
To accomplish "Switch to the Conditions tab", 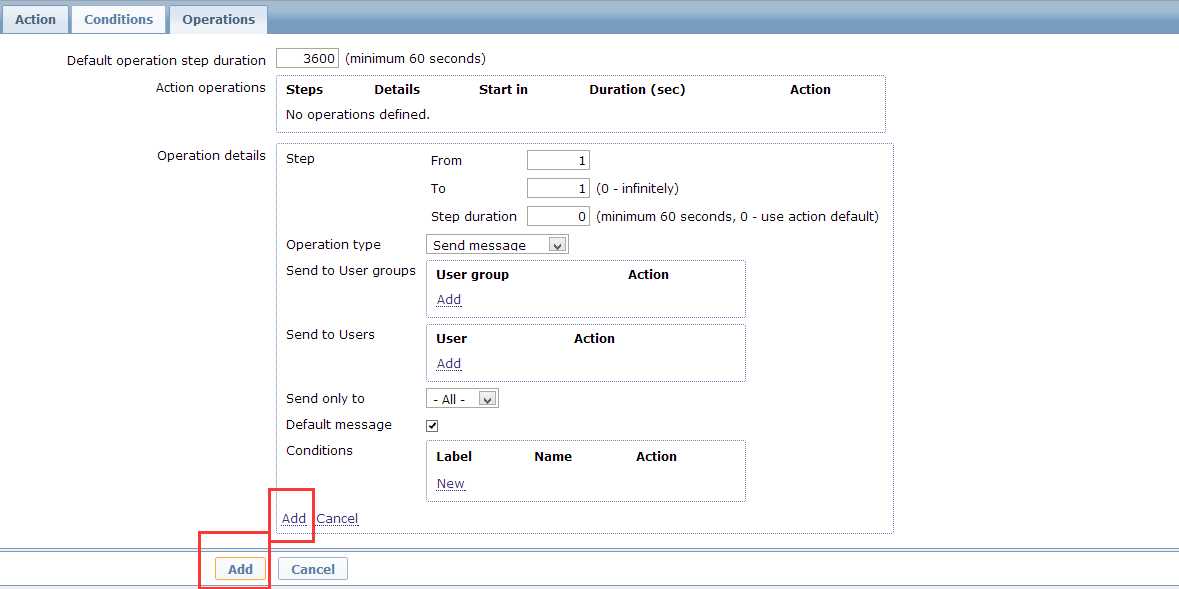I will (119, 20).
